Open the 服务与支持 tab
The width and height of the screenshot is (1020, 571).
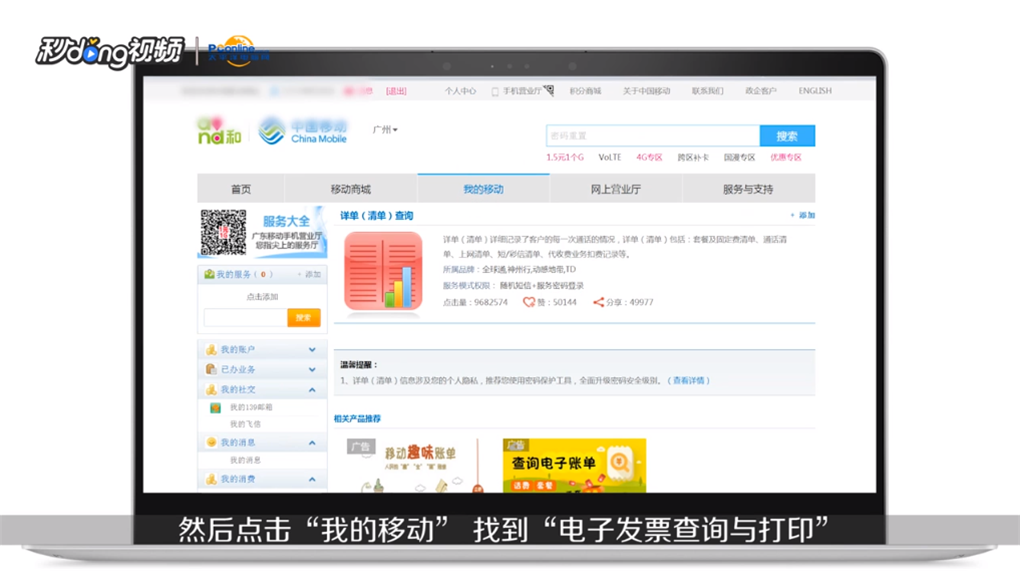pyautogui.click(x=748, y=189)
